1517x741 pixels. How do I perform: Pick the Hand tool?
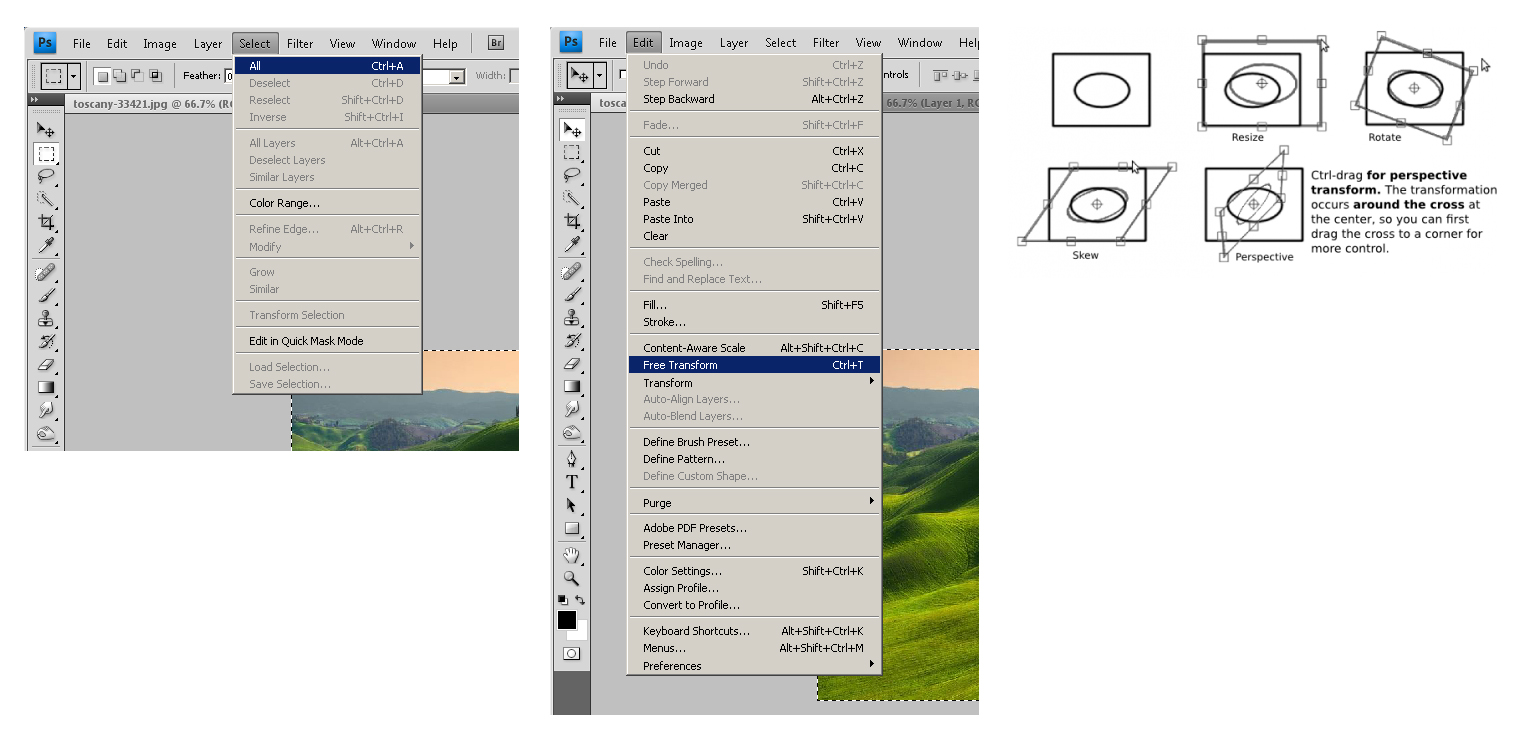pyautogui.click(x=572, y=555)
